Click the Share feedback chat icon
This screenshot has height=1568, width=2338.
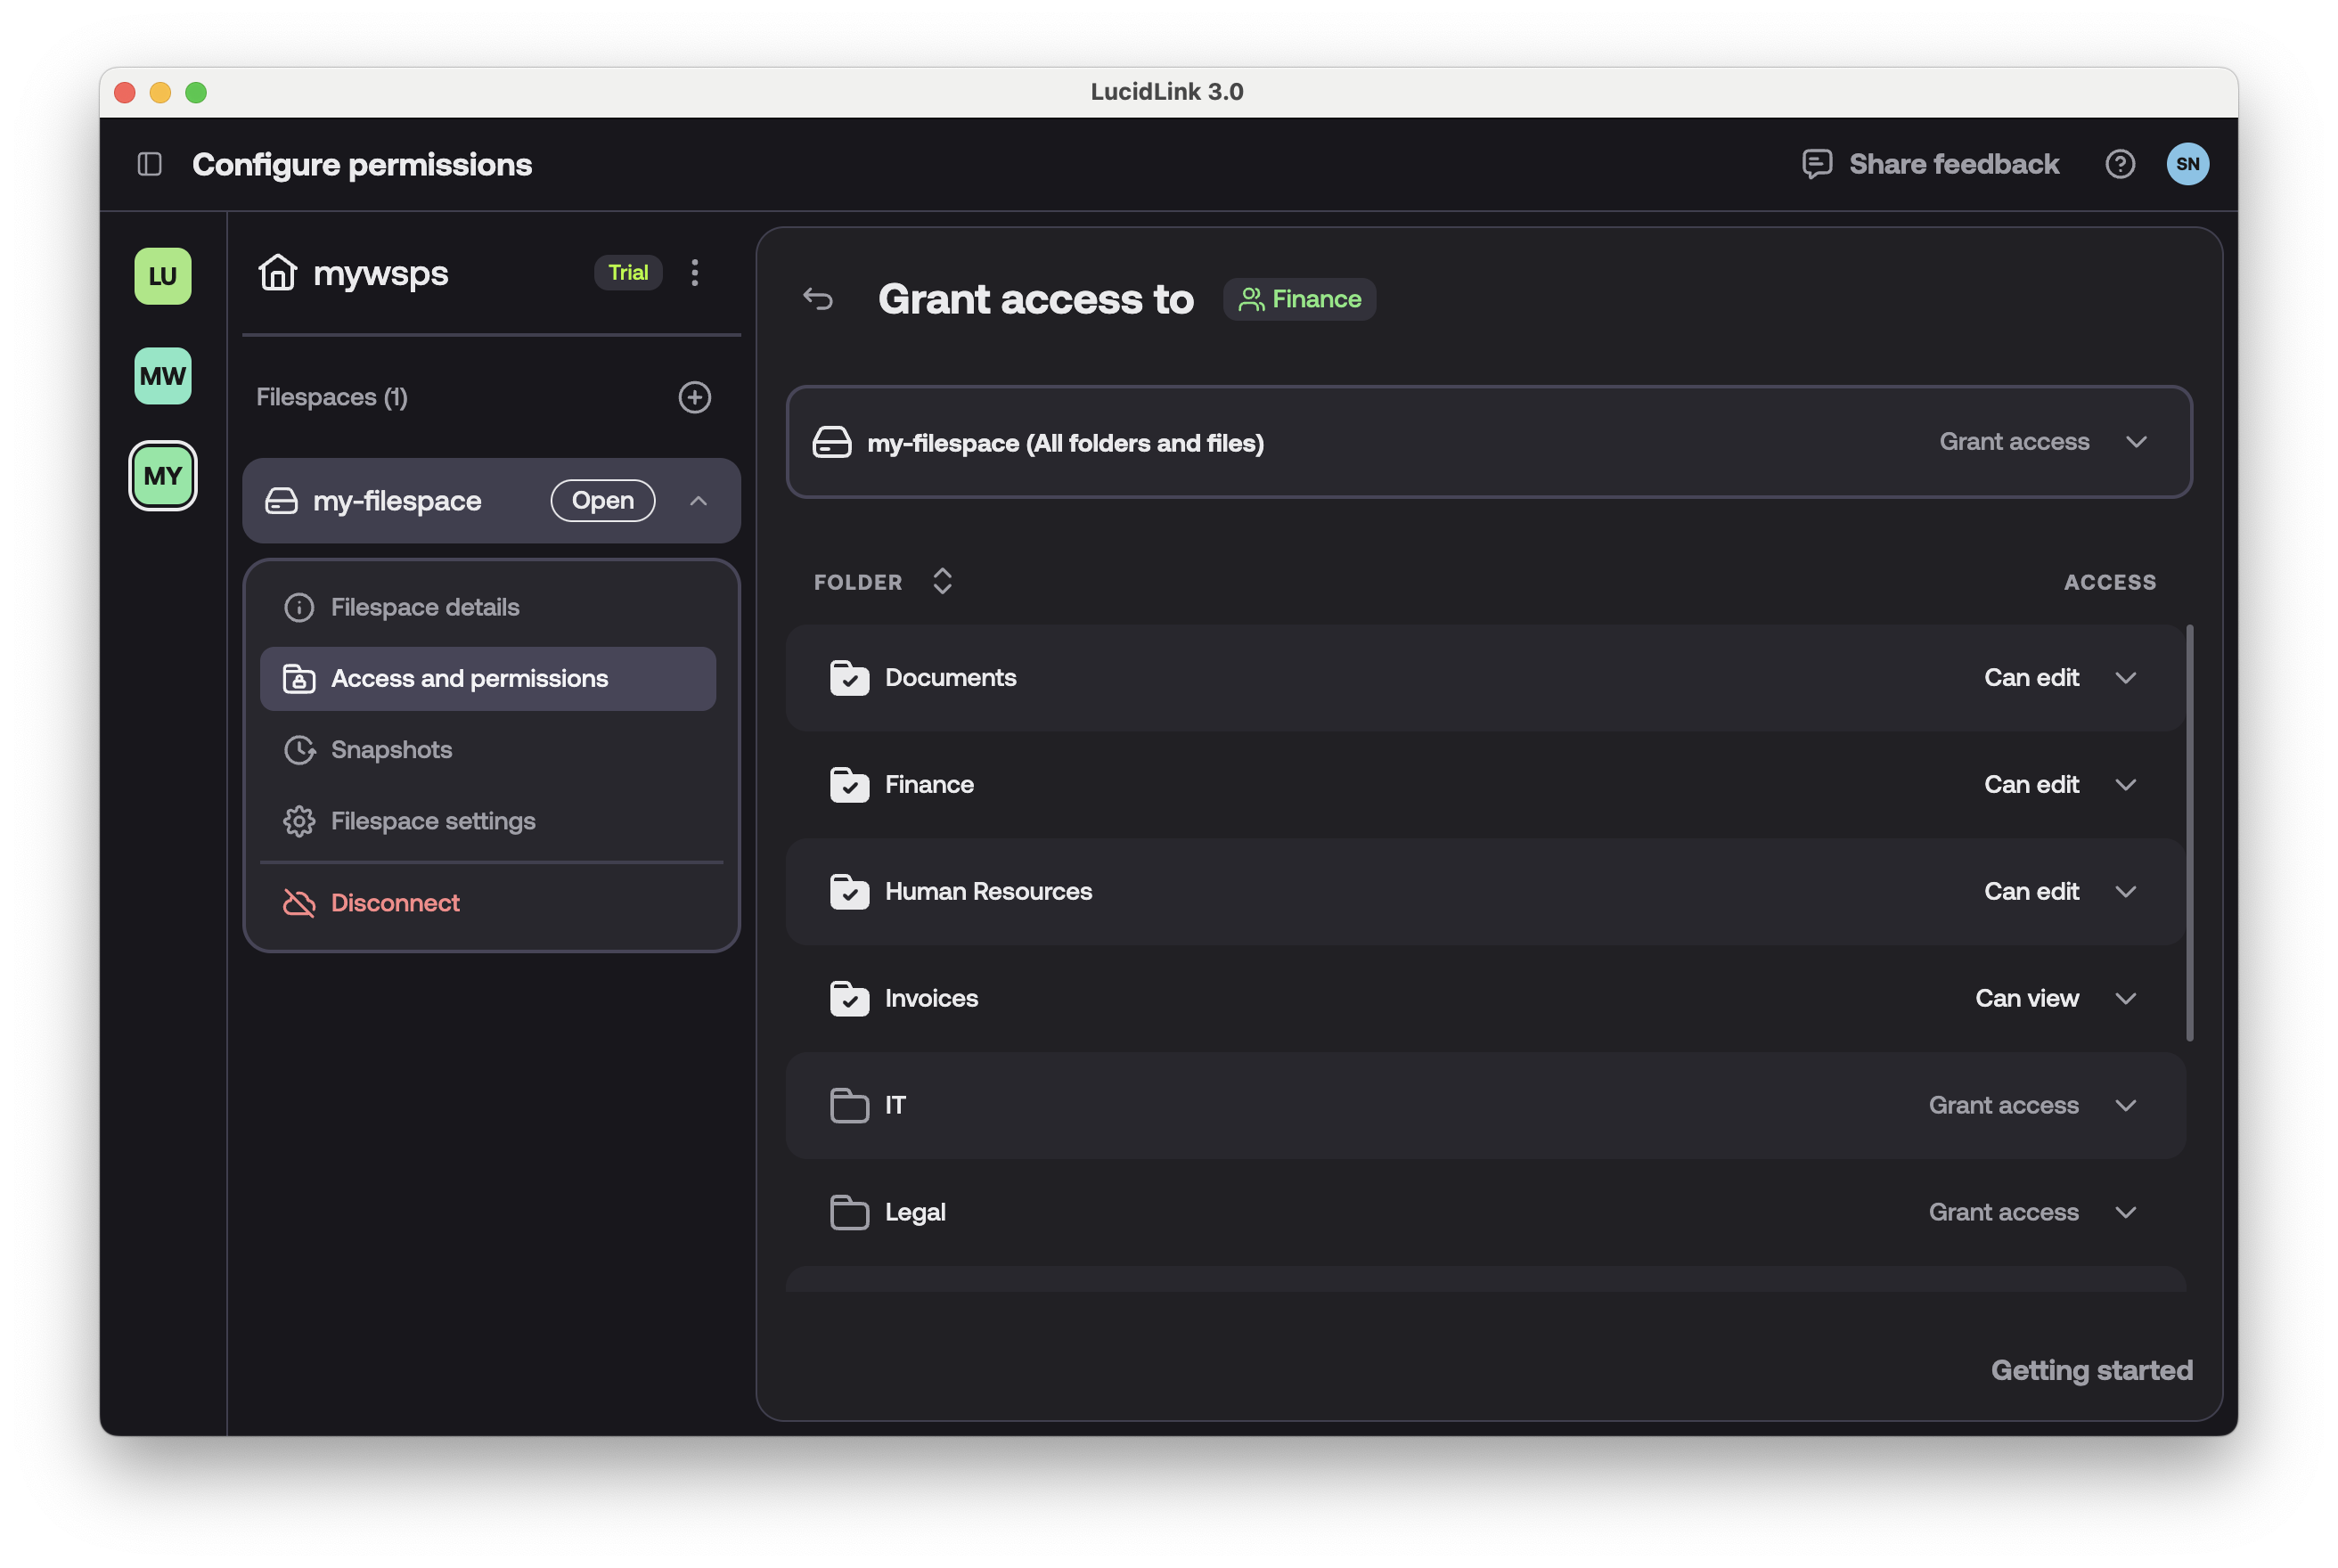pos(1816,164)
